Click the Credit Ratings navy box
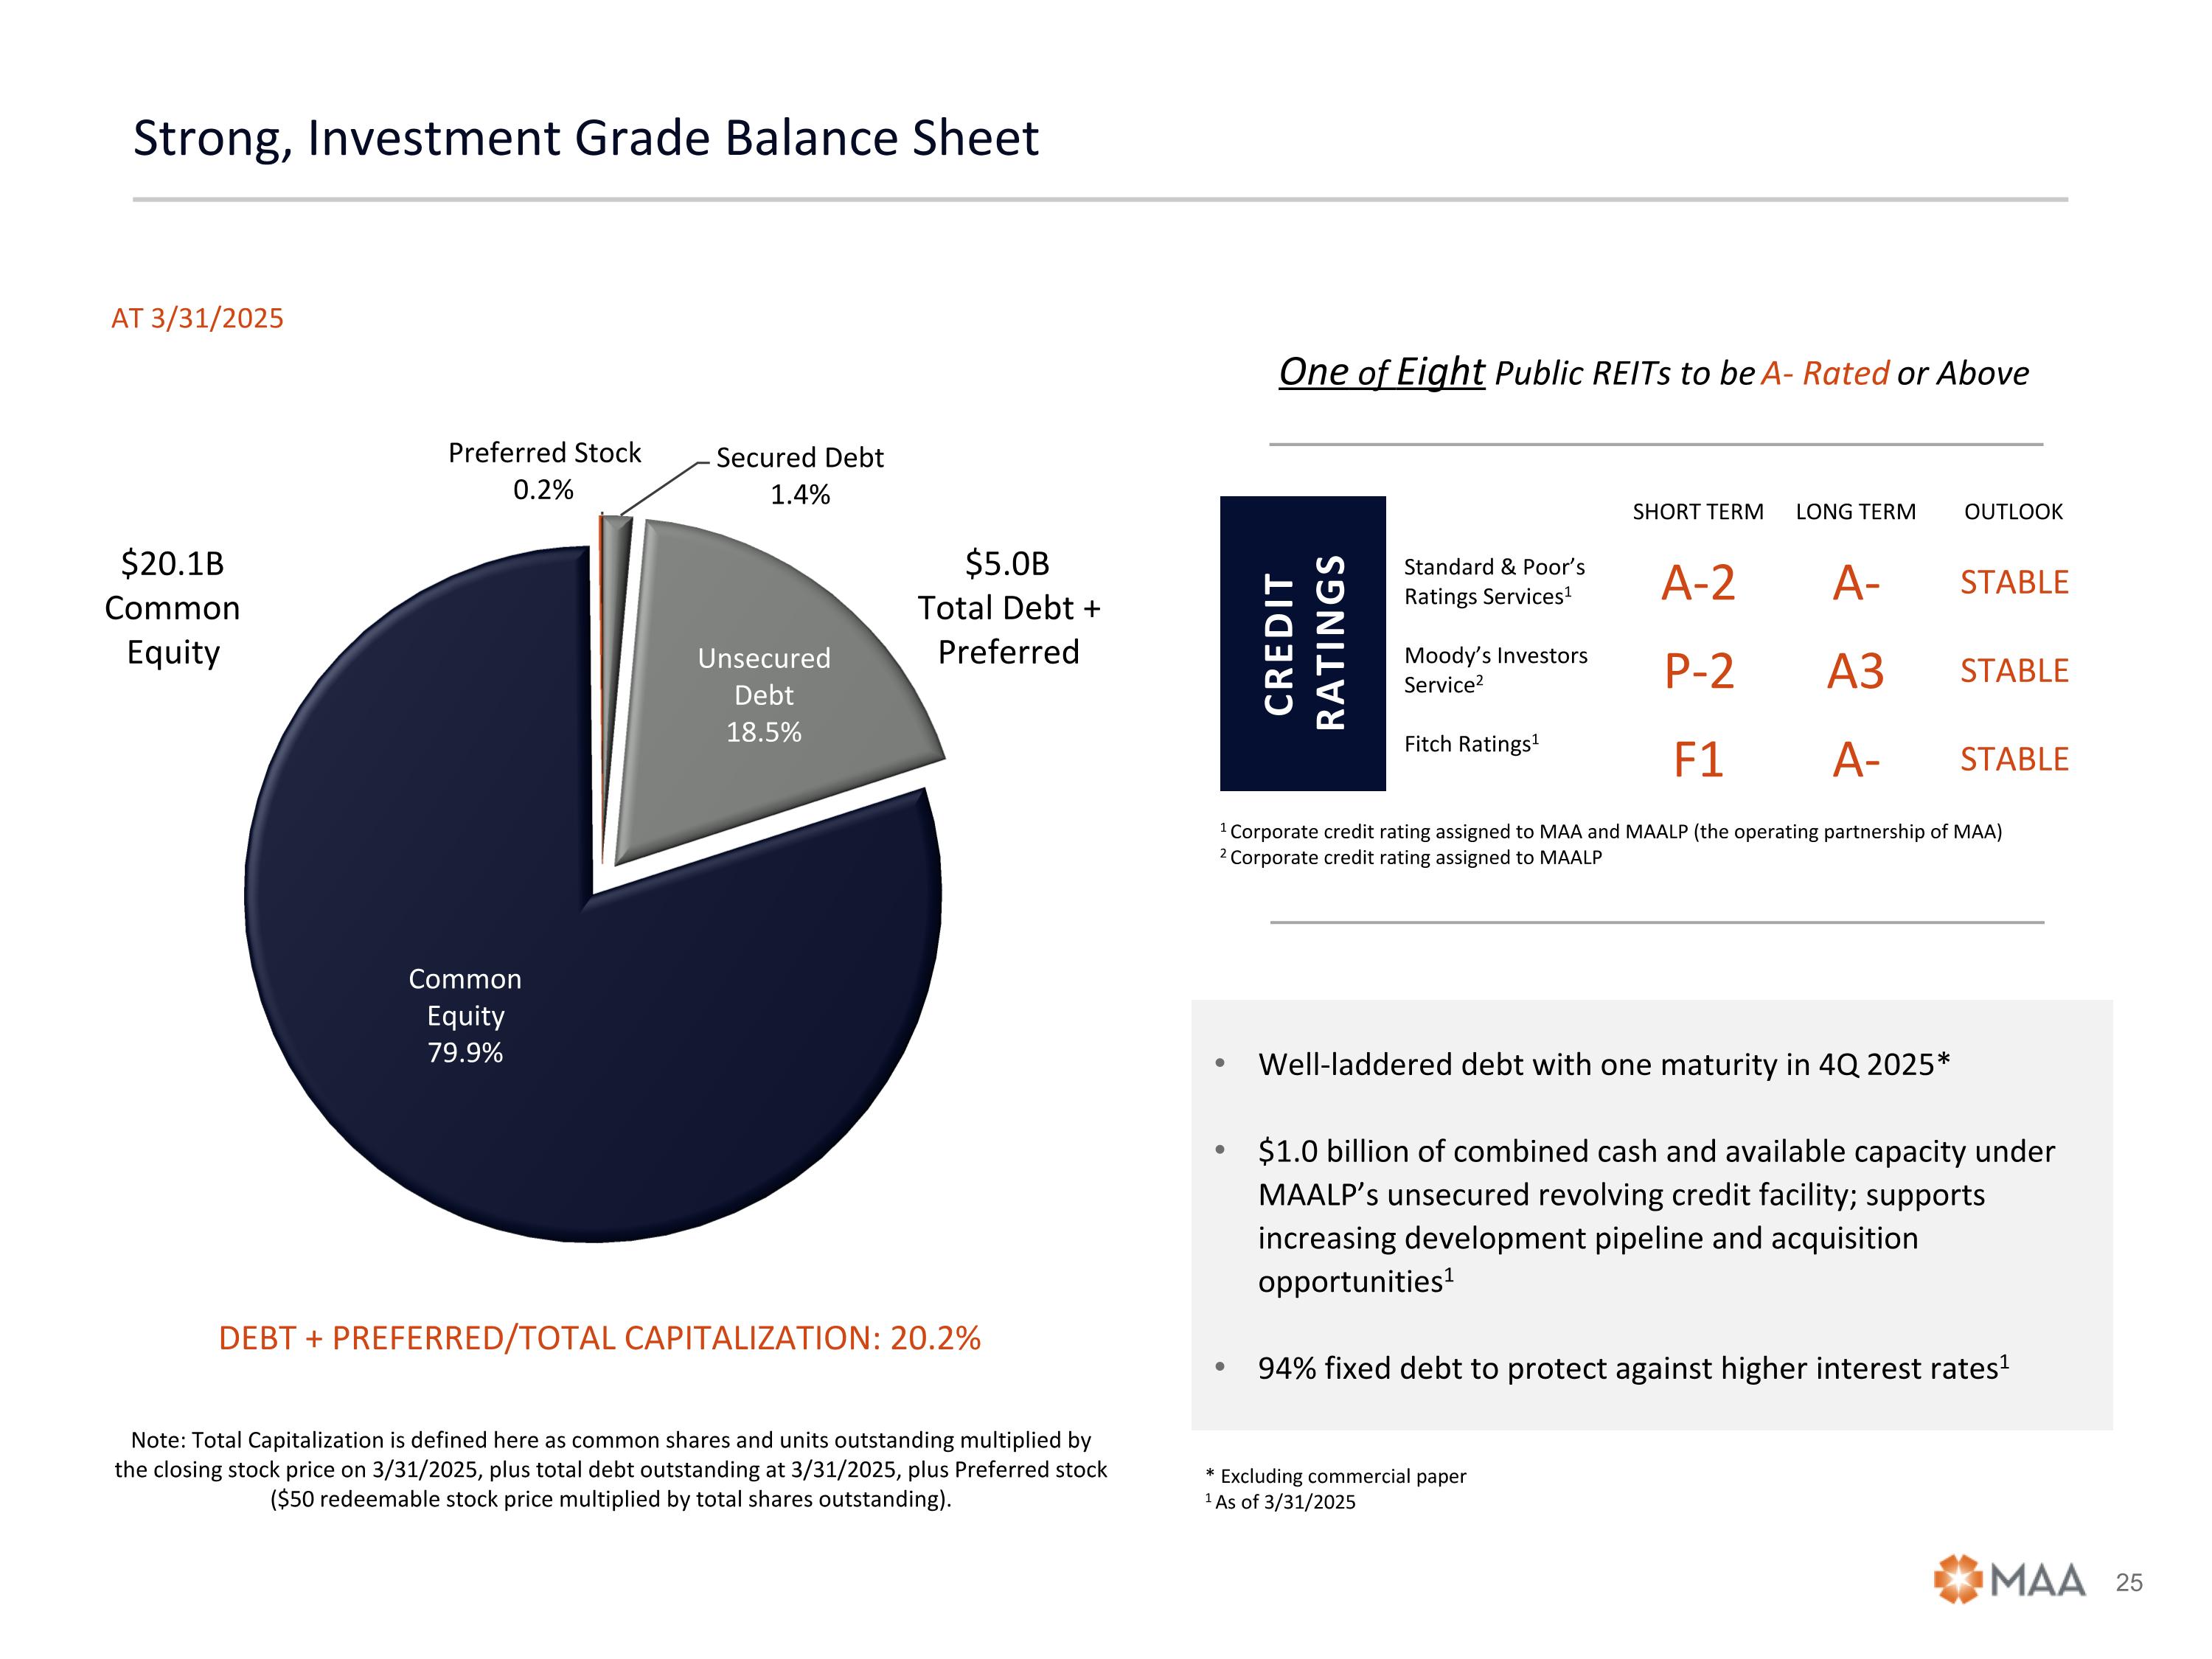The height and width of the screenshot is (1659, 2212). [x=1303, y=643]
